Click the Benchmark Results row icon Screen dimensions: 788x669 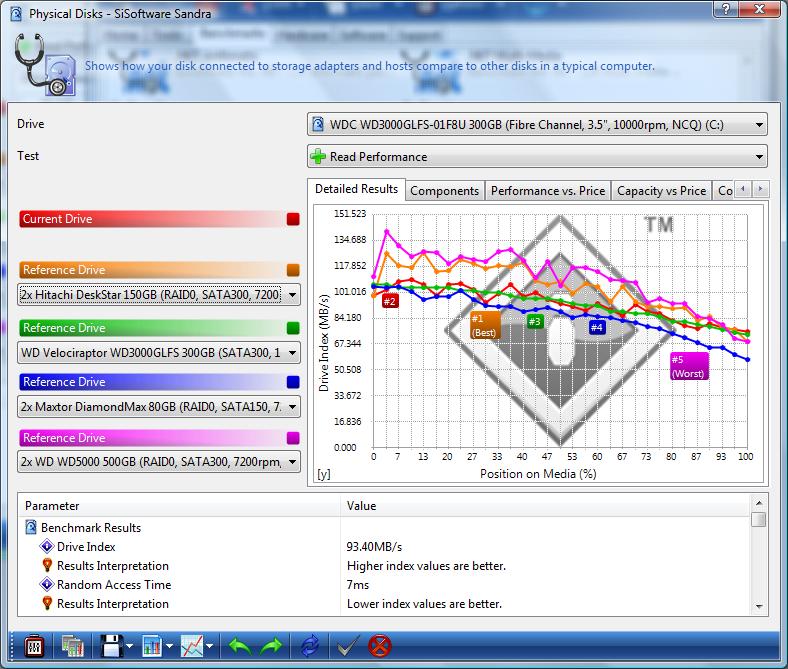(31, 527)
